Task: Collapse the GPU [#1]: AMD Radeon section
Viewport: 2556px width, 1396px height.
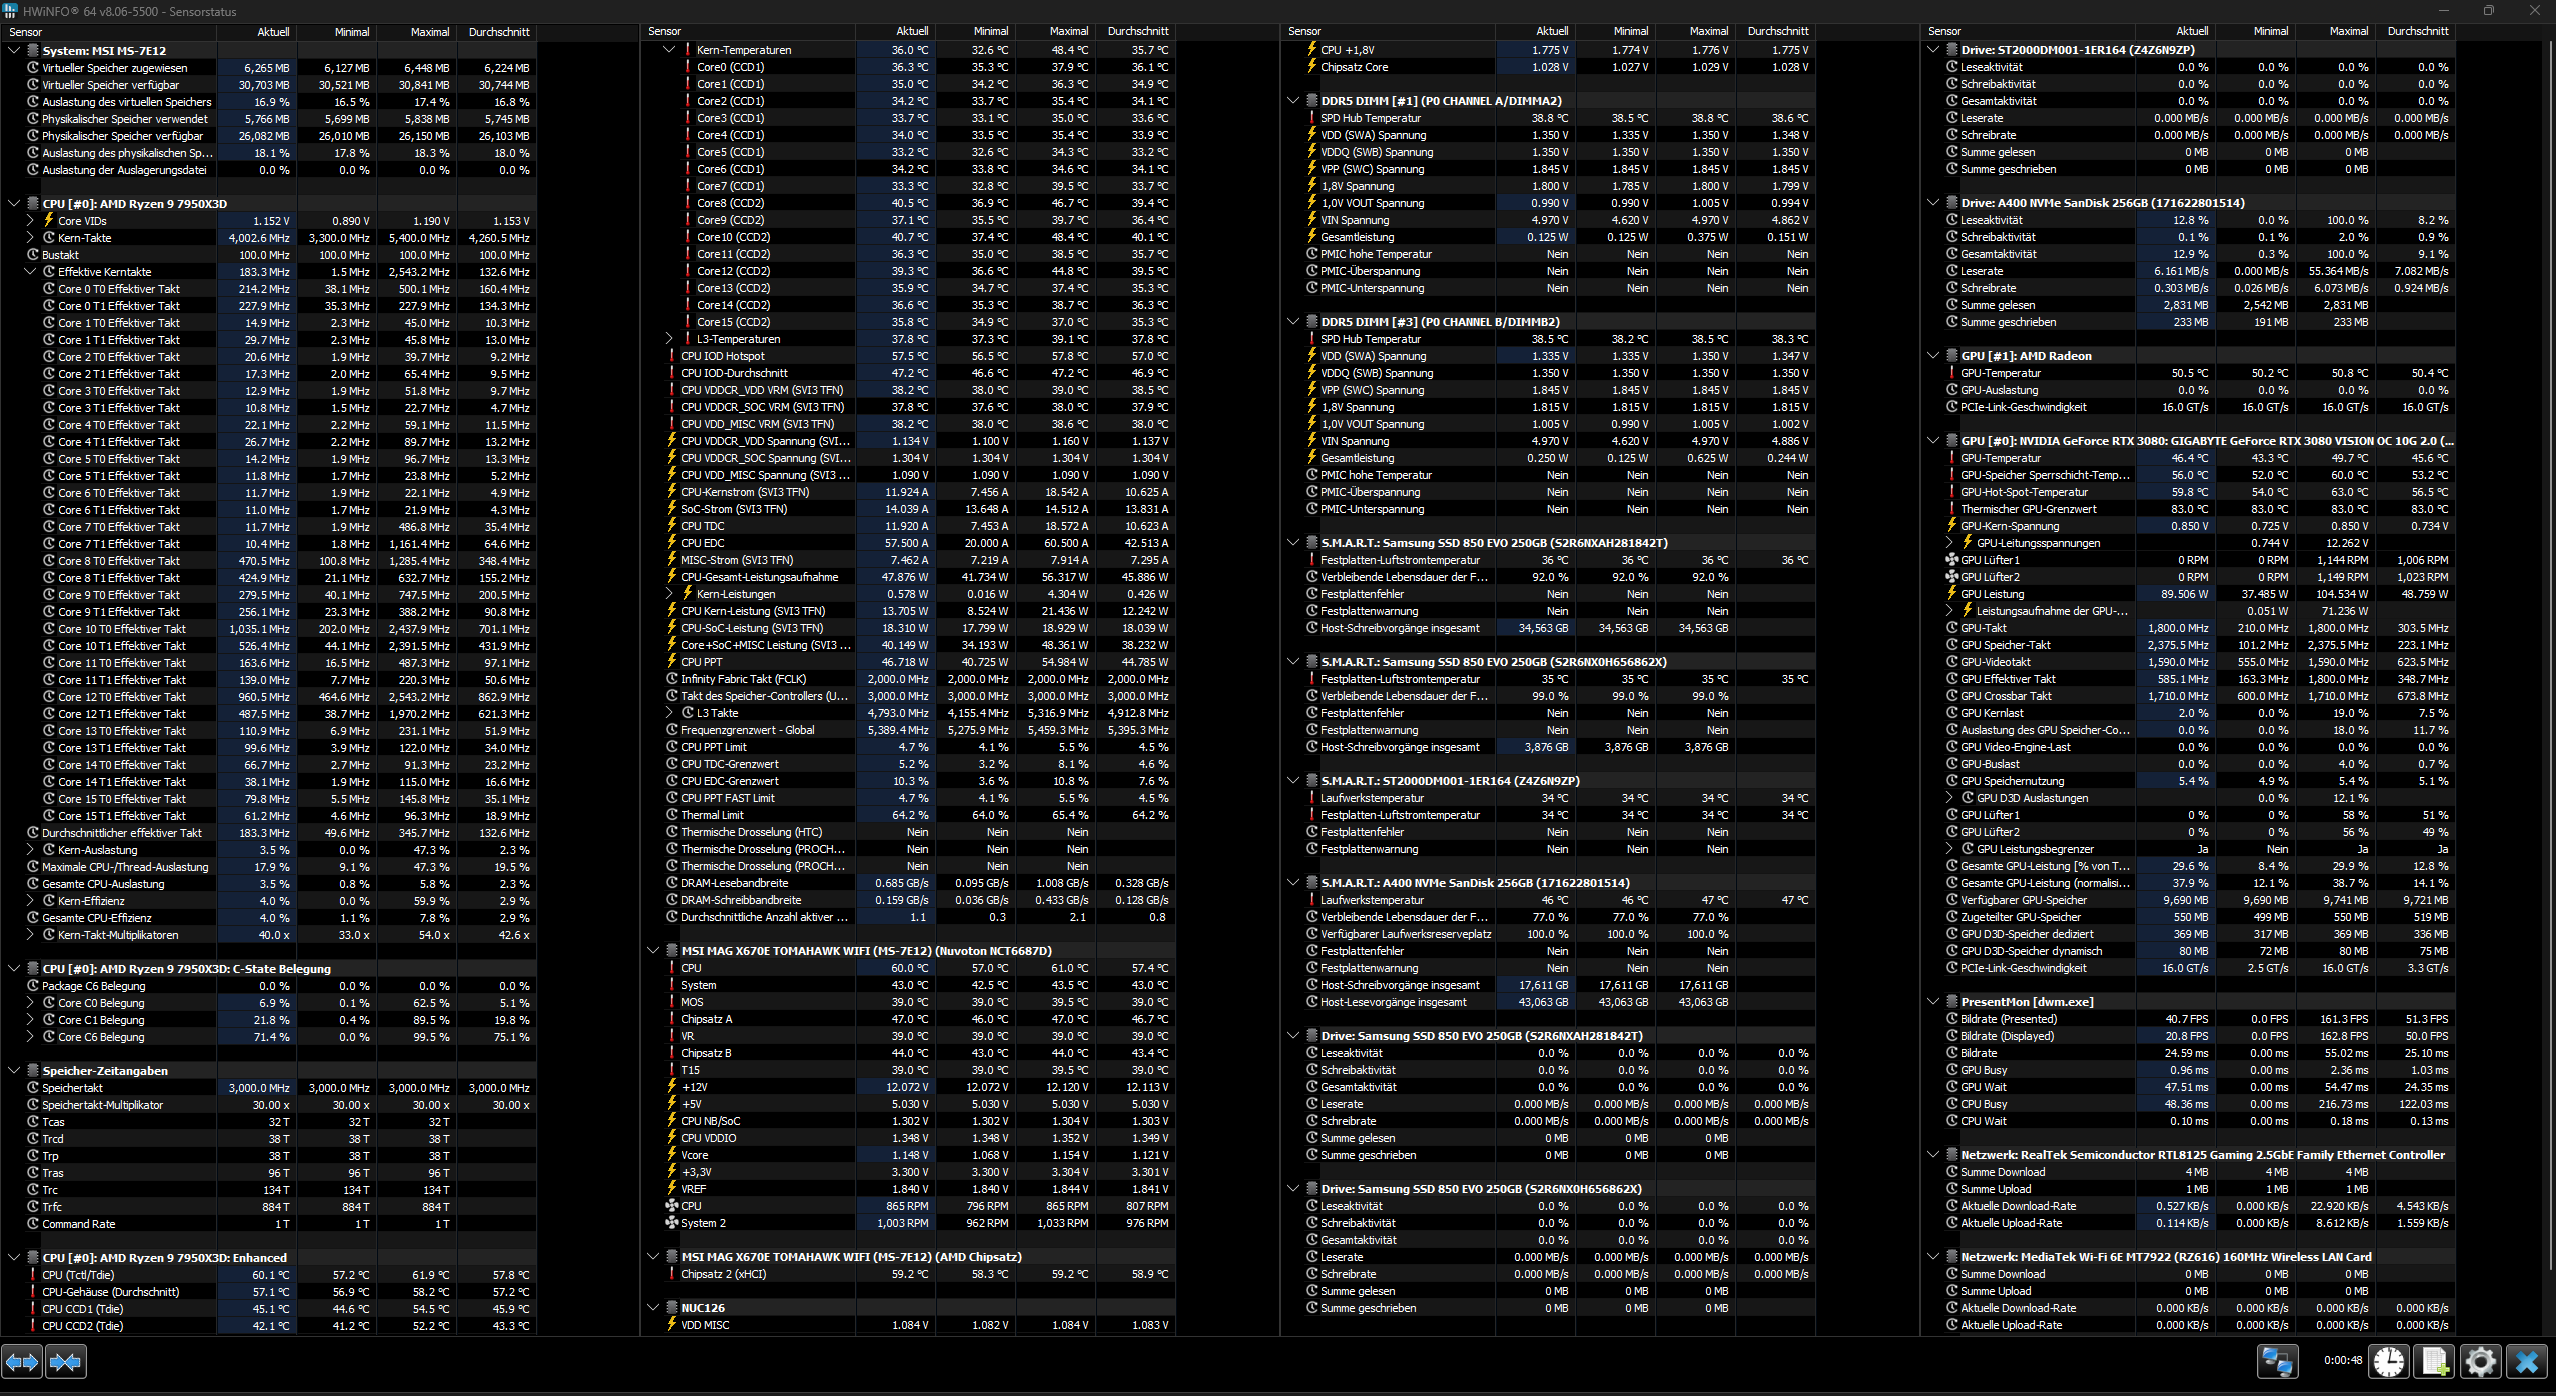Action: click(1933, 356)
